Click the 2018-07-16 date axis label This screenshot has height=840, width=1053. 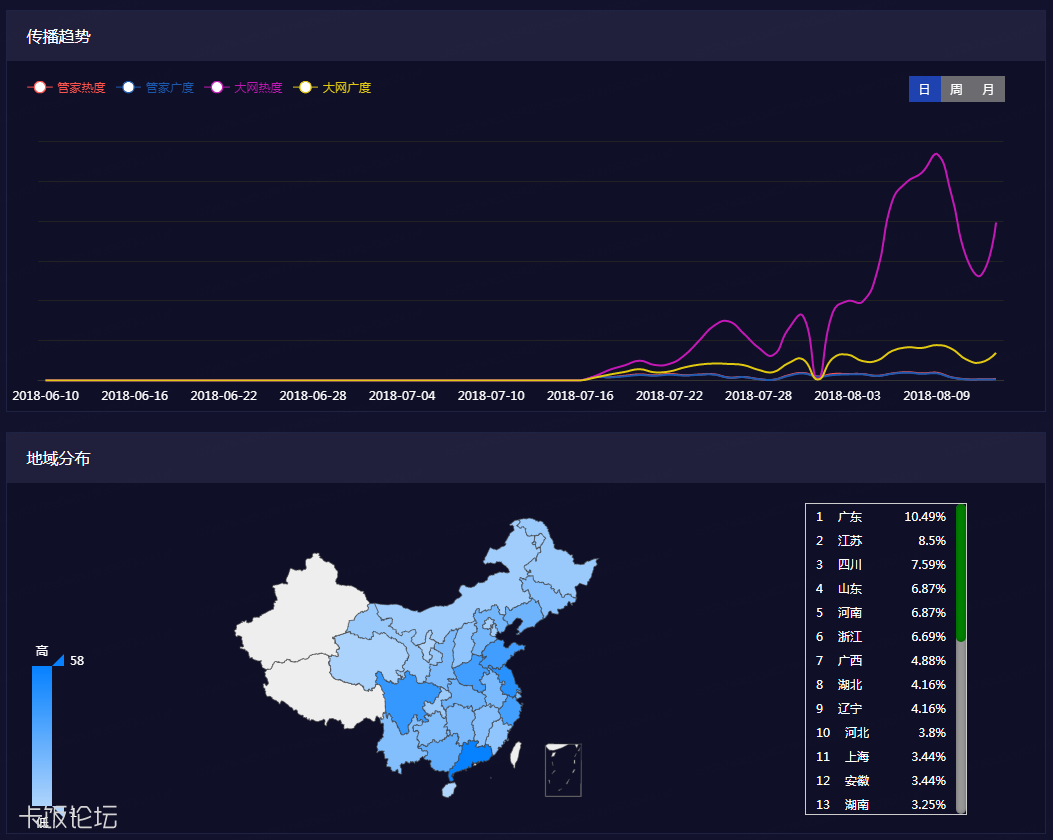[580, 396]
